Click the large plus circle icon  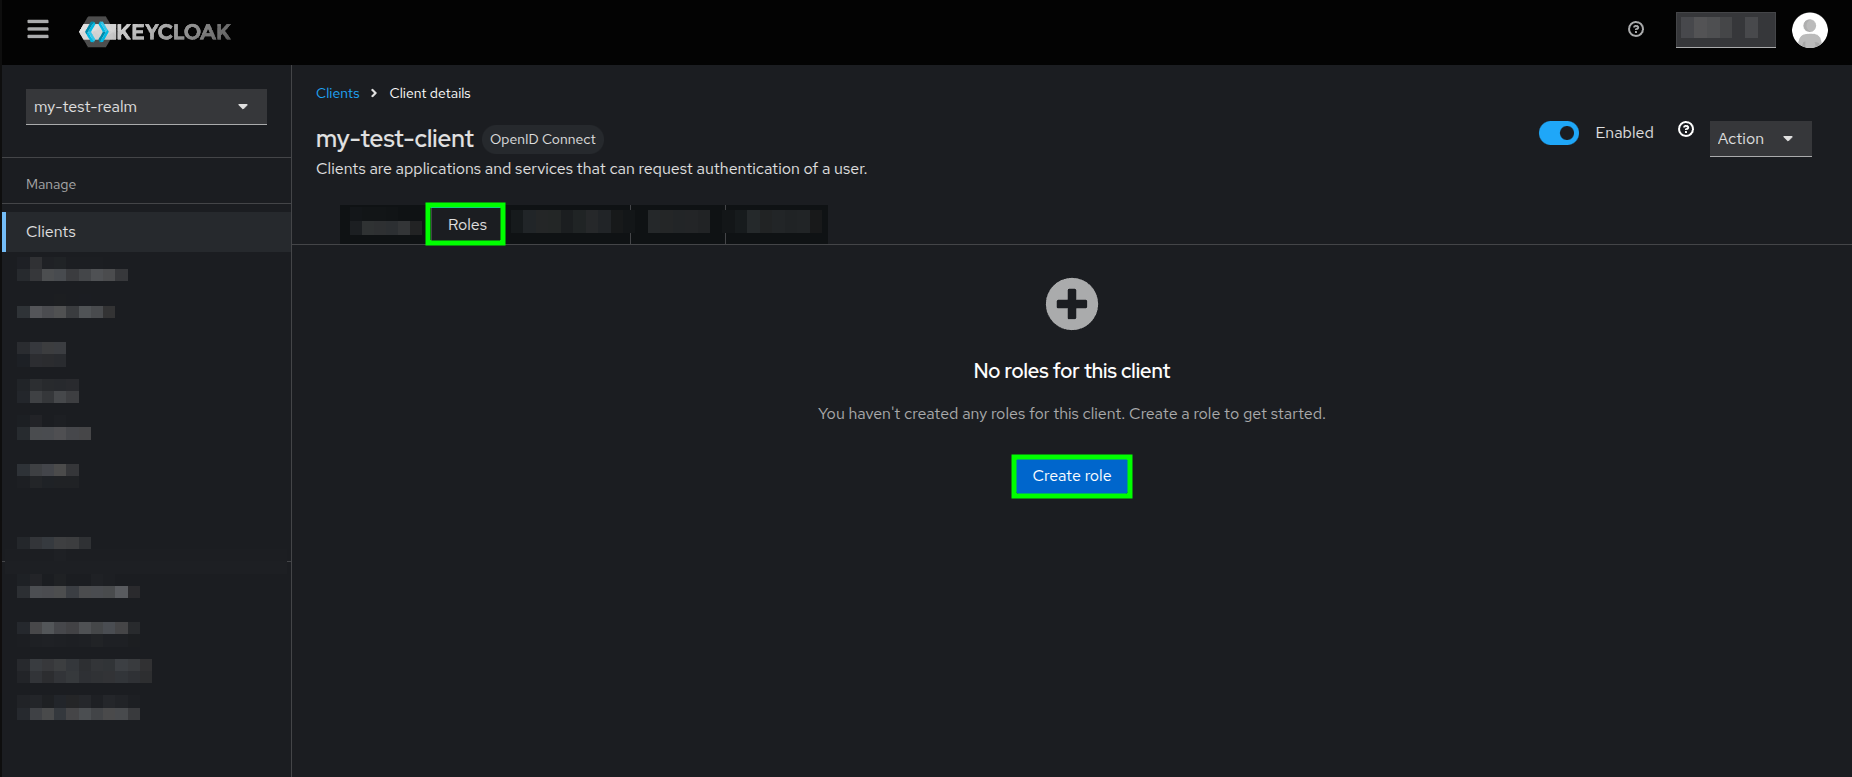point(1072,304)
